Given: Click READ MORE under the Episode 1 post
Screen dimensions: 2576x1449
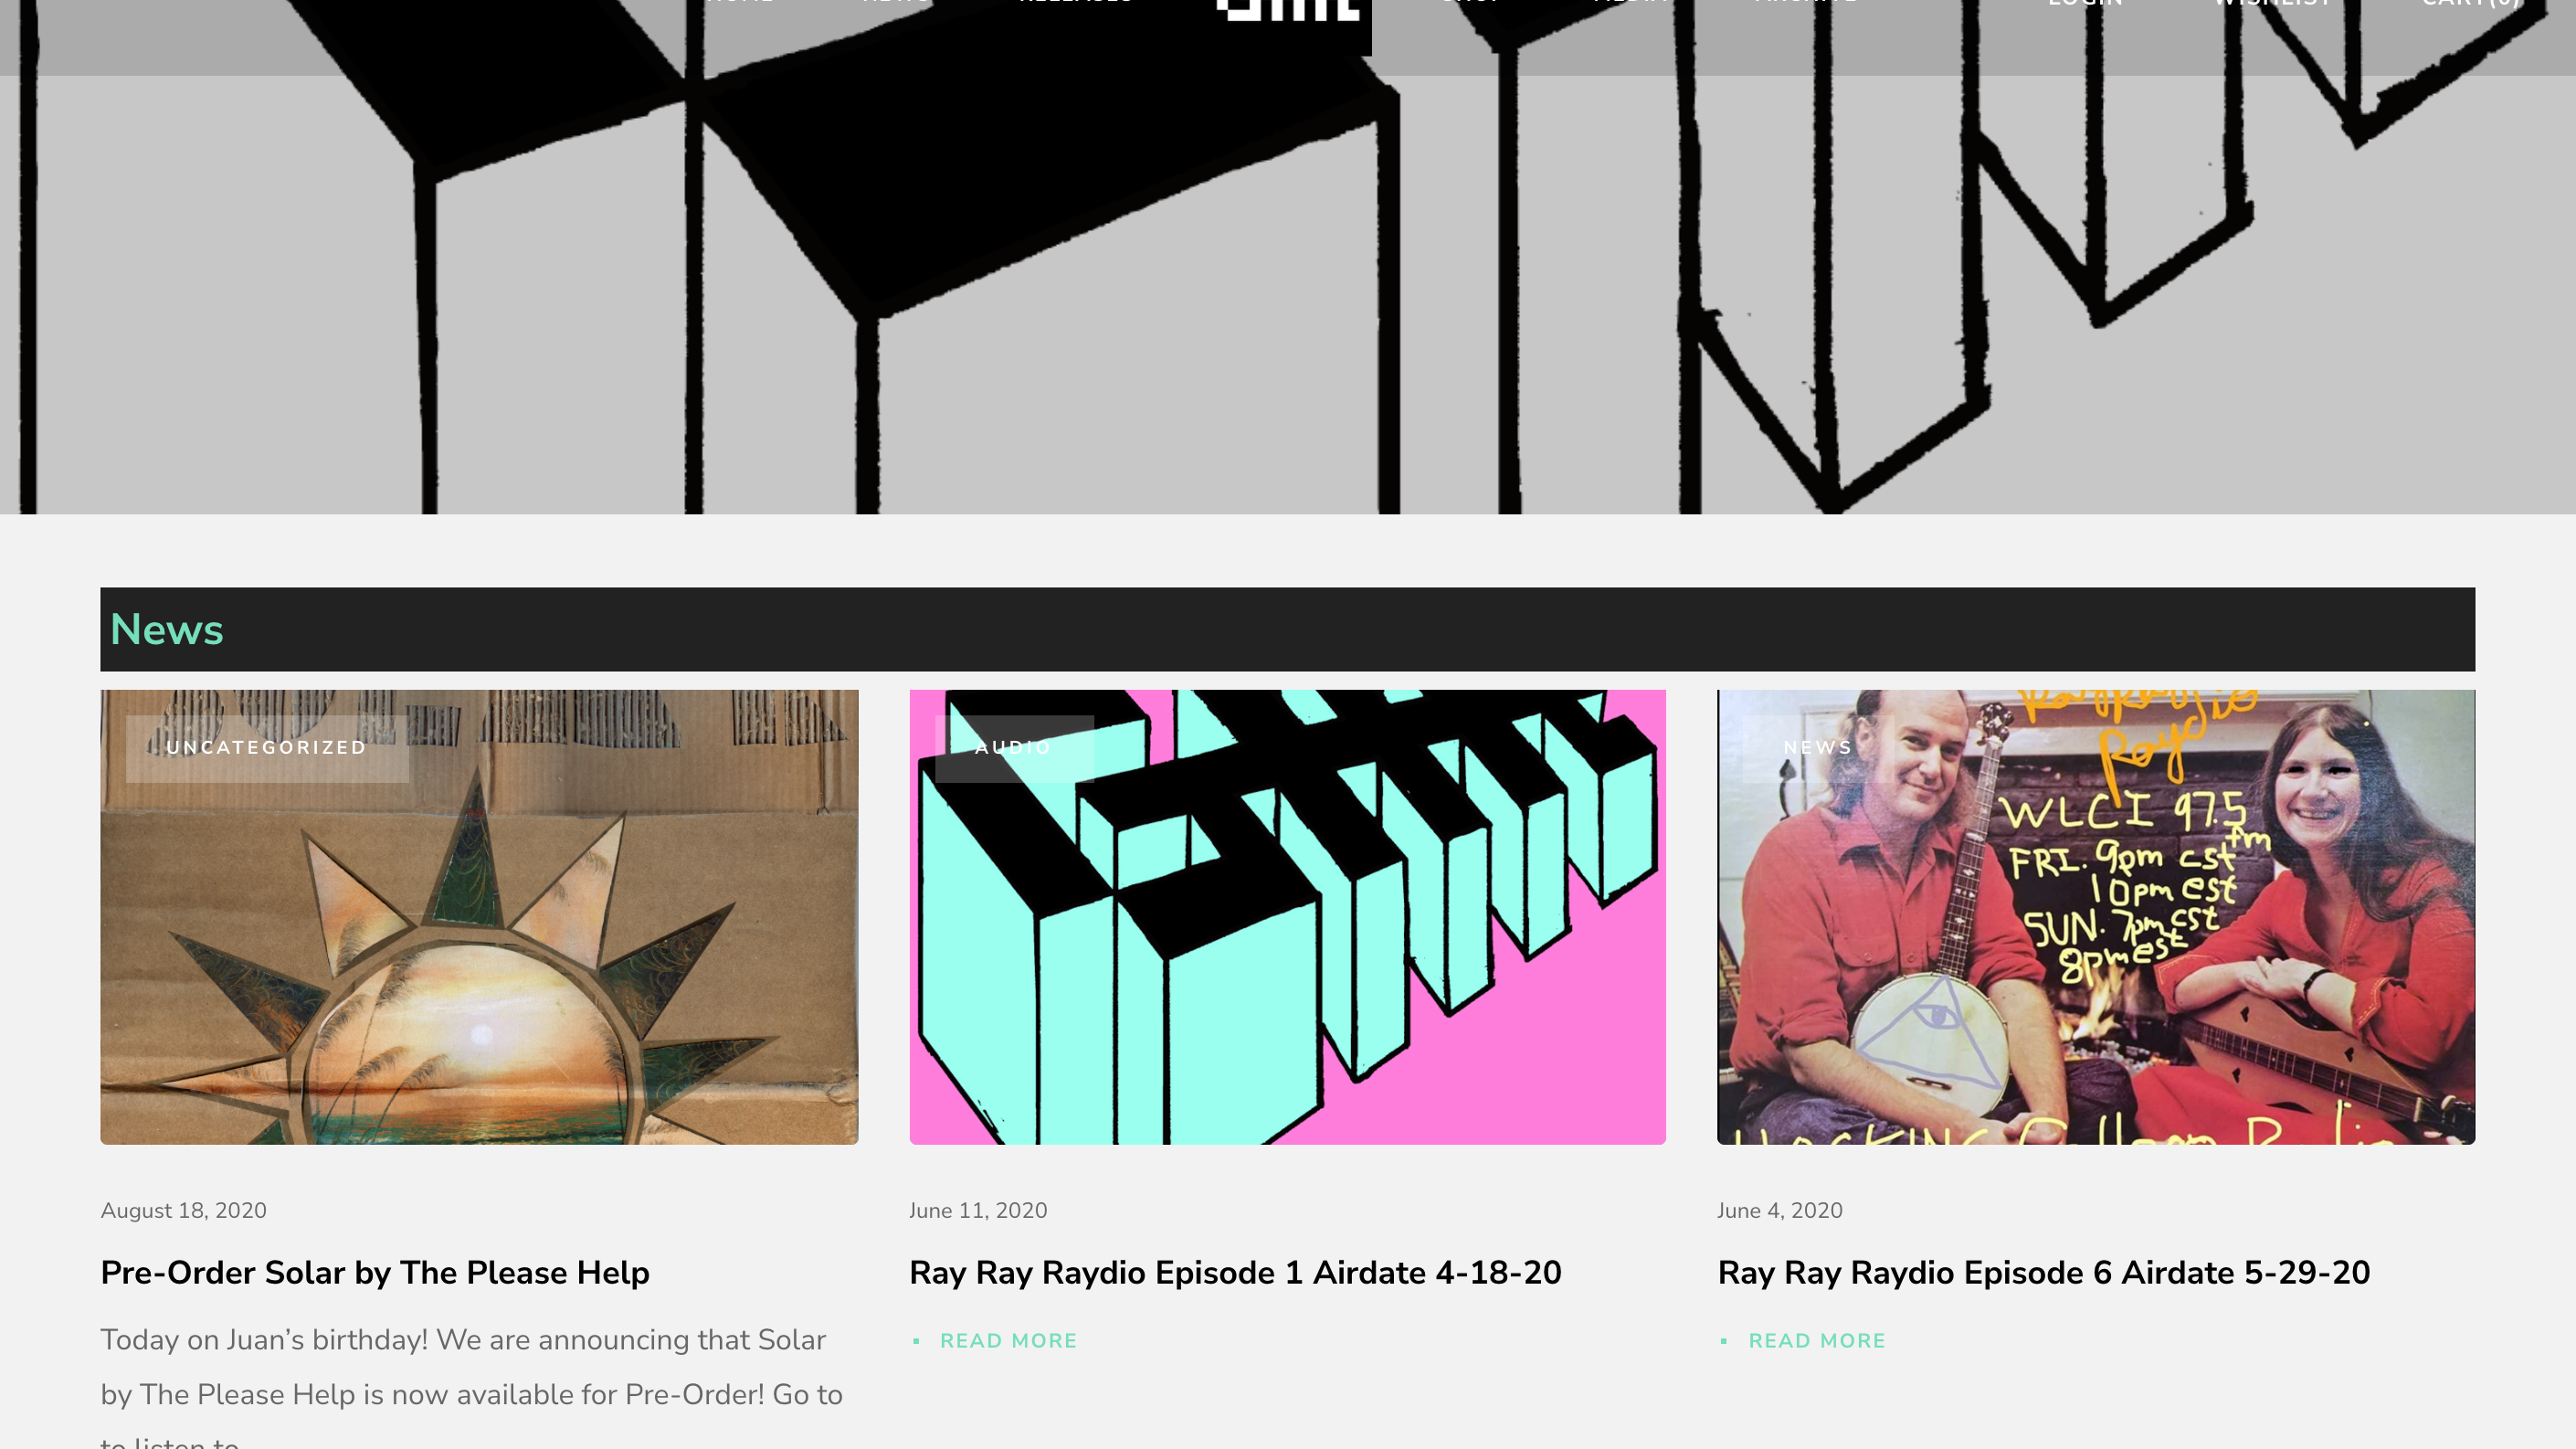Looking at the screenshot, I should point(1008,1341).
